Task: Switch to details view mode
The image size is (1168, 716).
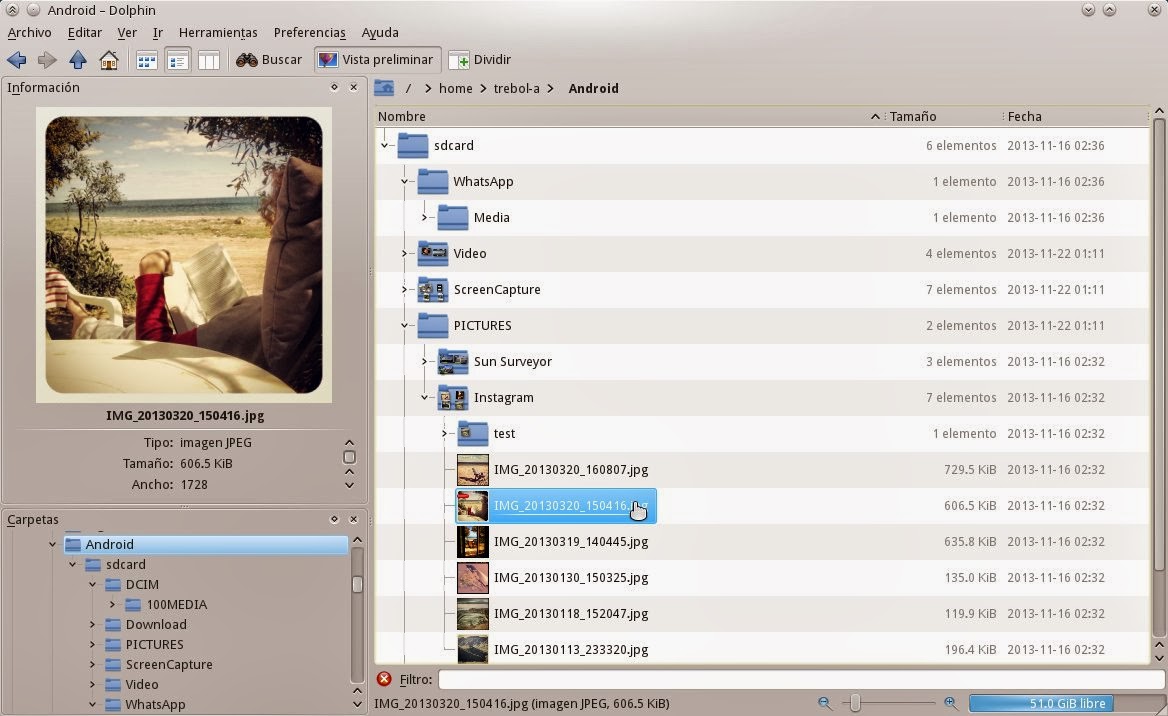Action: click(x=177, y=60)
